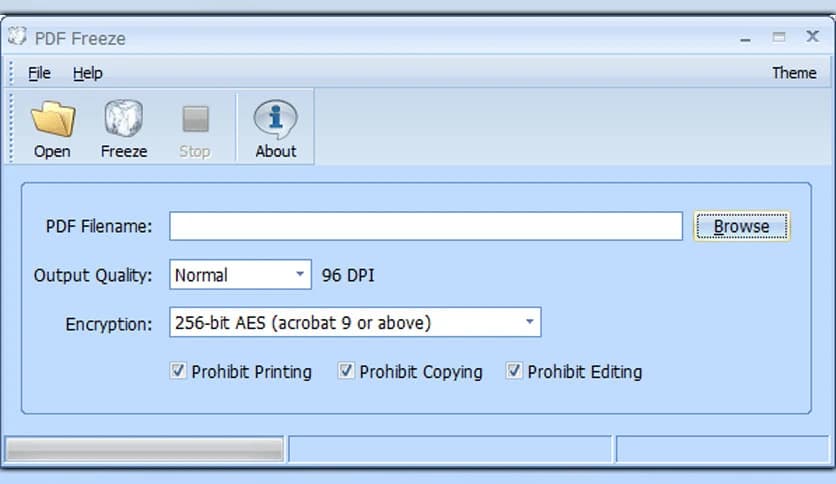The width and height of the screenshot is (836, 484).
Task: Start freezing with the ice cube icon
Action: [124, 118]
